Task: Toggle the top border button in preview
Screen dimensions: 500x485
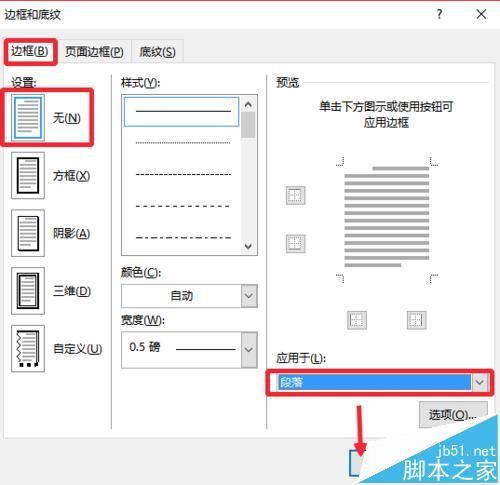Action: pos(295,195)
